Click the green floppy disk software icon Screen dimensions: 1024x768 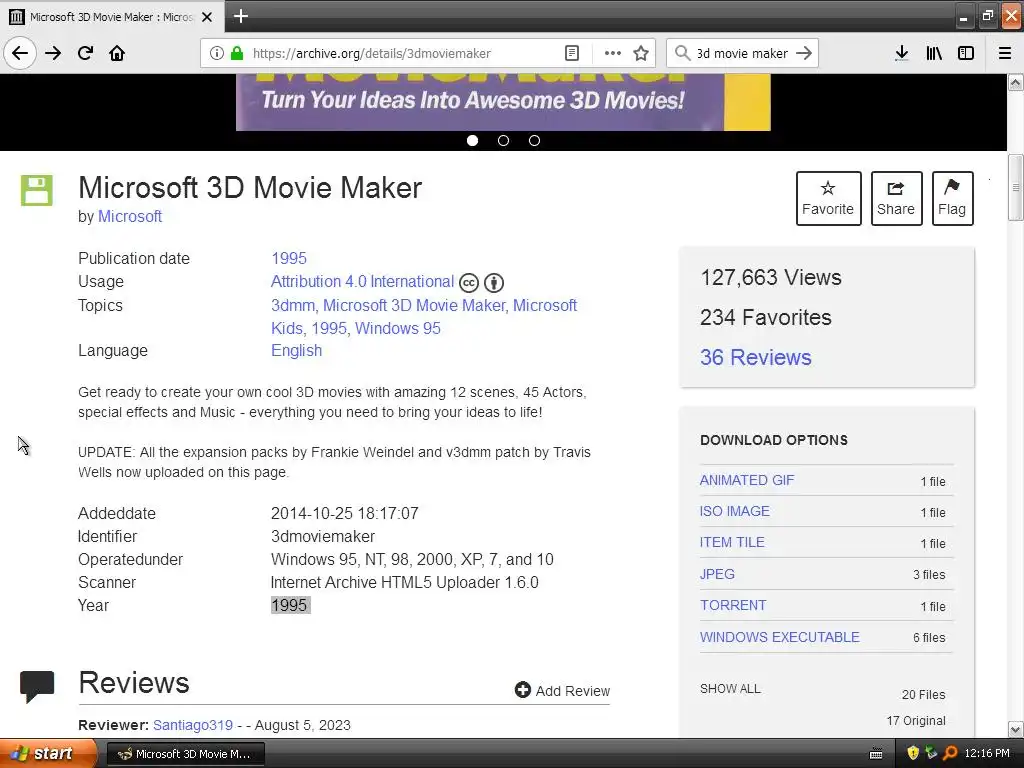pyautogui.click(x=37, y=190)
